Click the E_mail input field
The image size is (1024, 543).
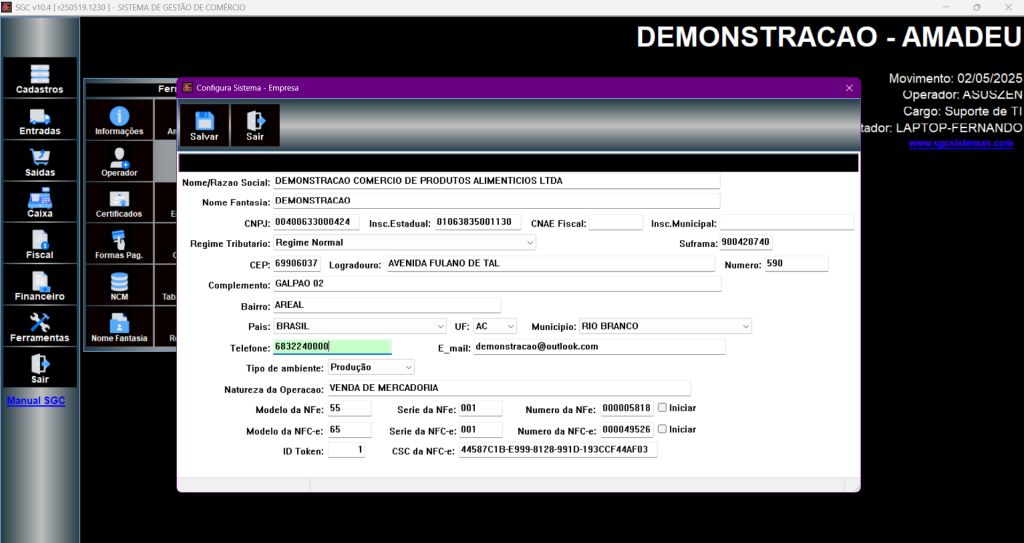click(599, 347)
